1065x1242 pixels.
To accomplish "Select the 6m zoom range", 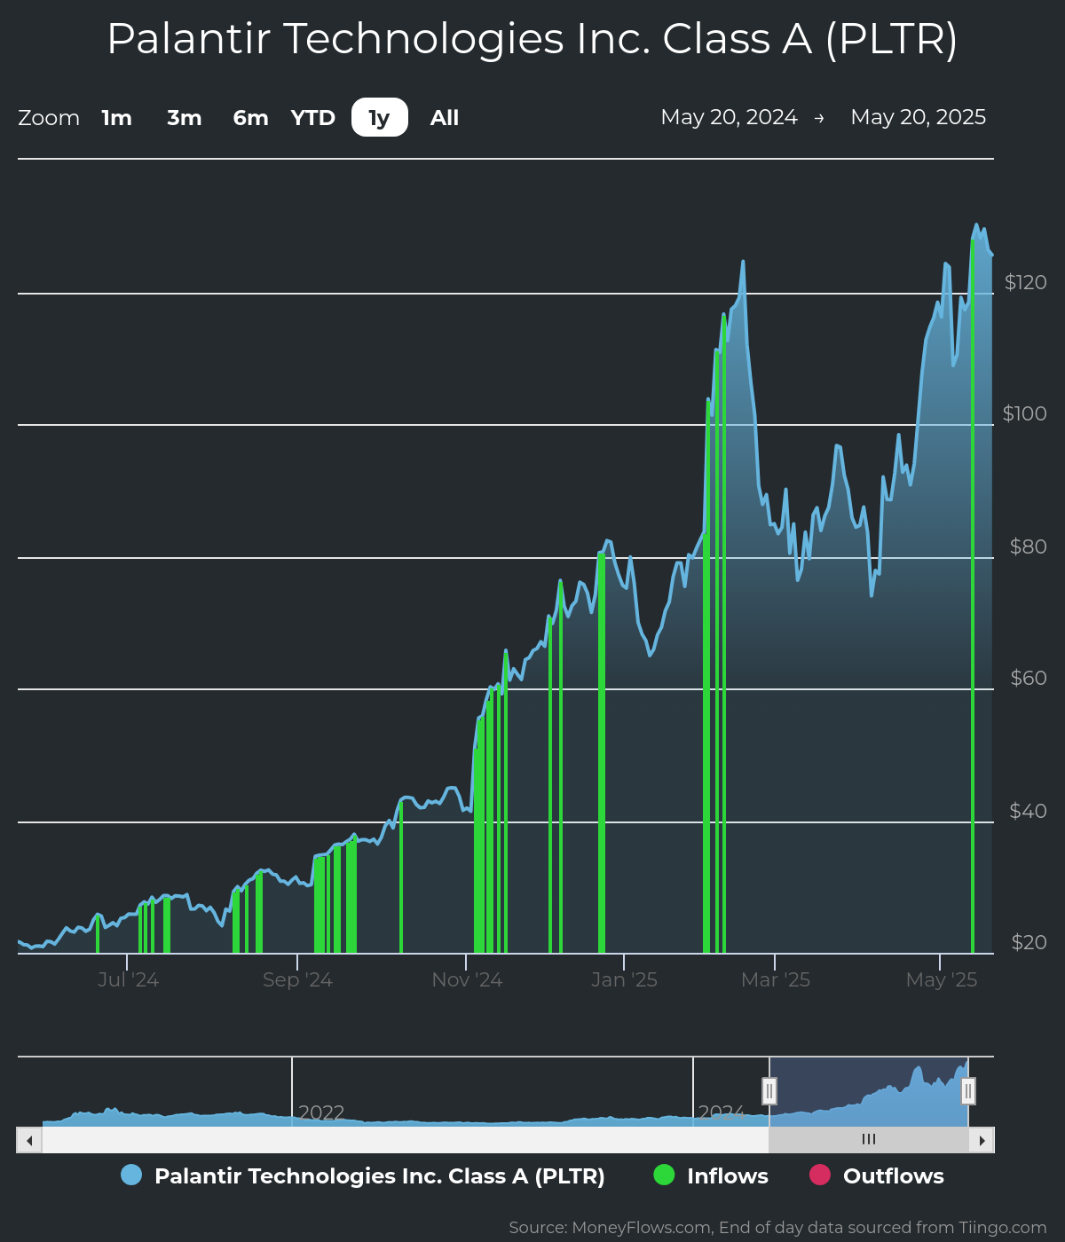I will coord(250,118).
